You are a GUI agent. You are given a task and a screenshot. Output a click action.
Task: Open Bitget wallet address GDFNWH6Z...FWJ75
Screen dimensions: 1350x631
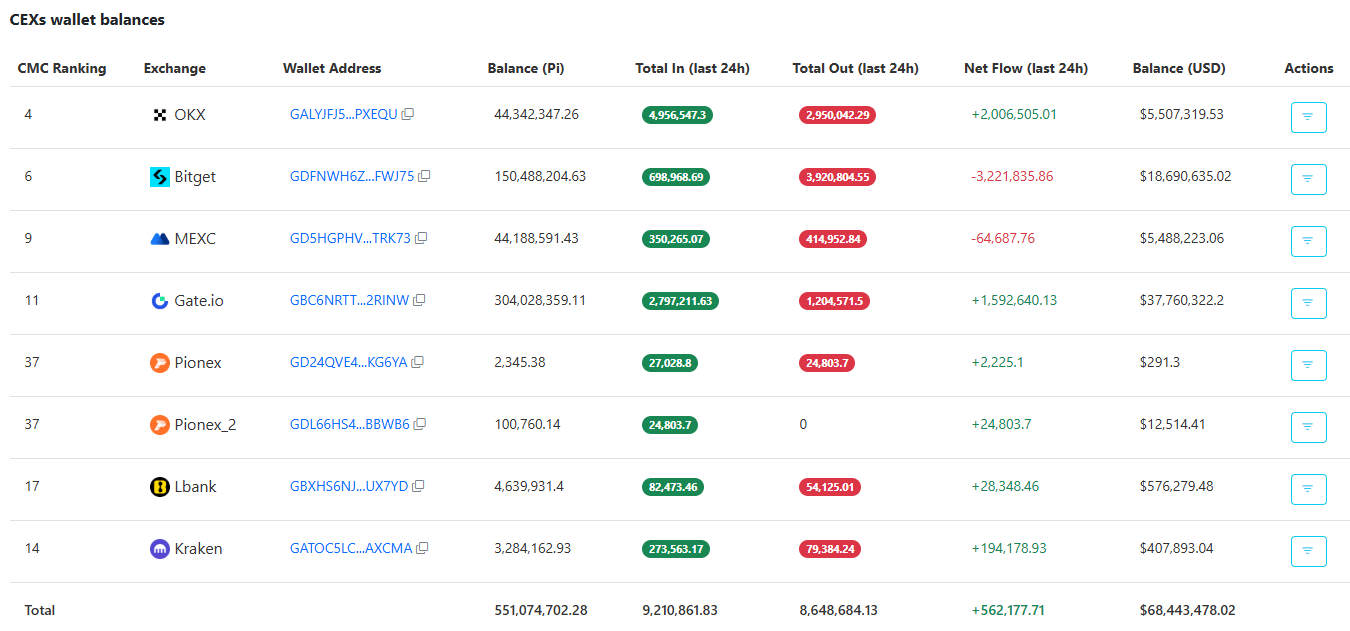click(352, 176)
